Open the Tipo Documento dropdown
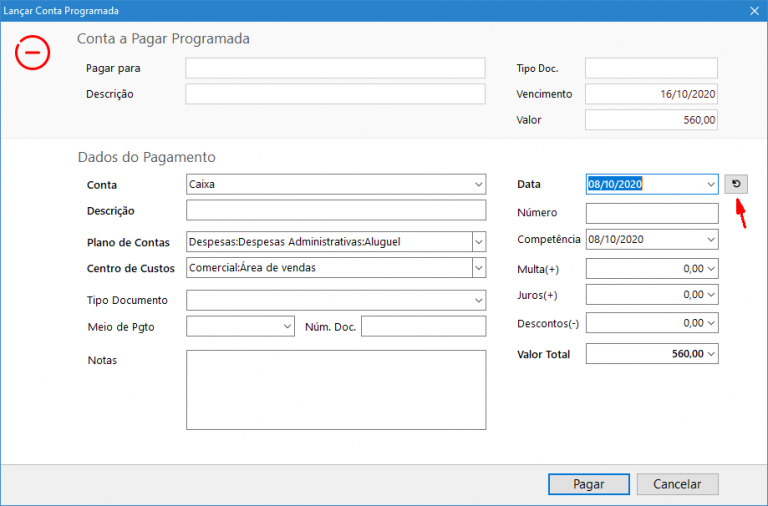Screen dimensions: 768x506 tap(478, 300)
